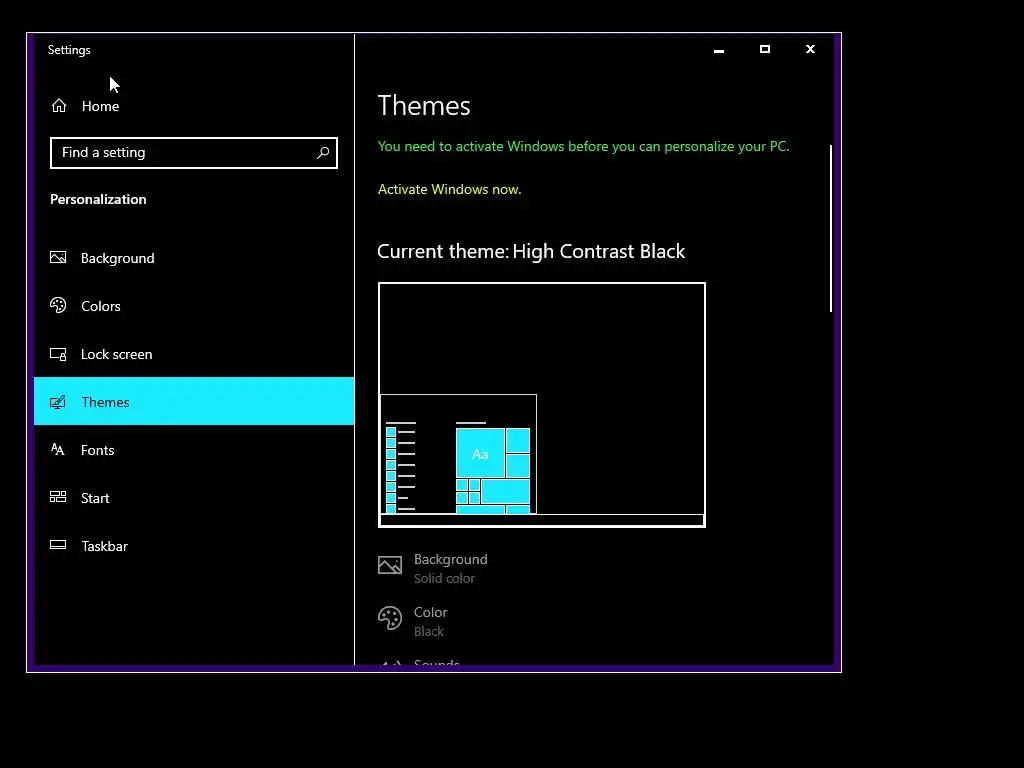
Task: Click the Personalization section label
Action: (x=98, y=199)
